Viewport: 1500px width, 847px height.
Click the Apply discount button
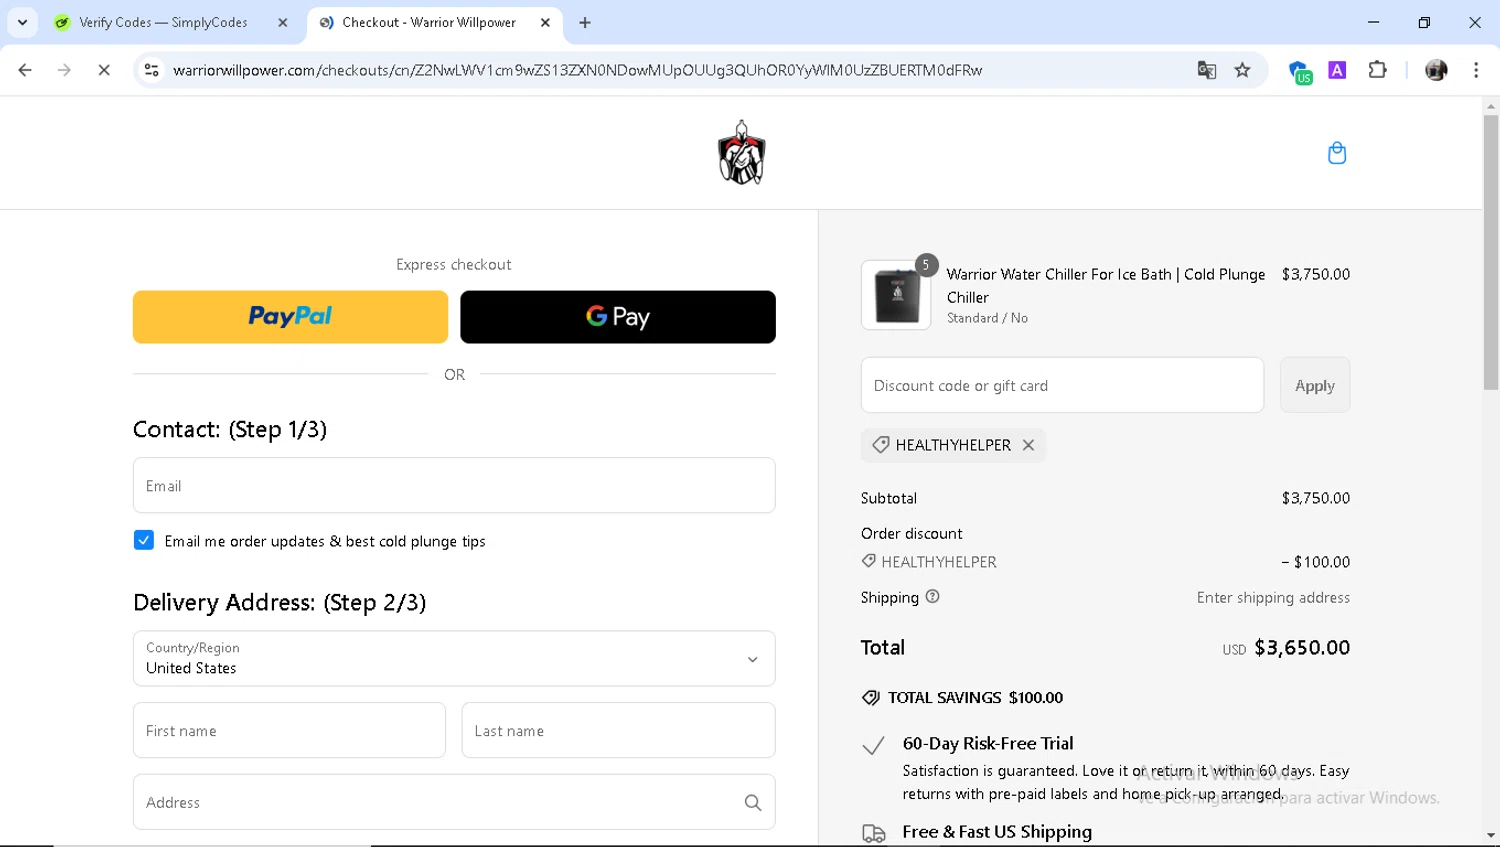point(1315,385)
